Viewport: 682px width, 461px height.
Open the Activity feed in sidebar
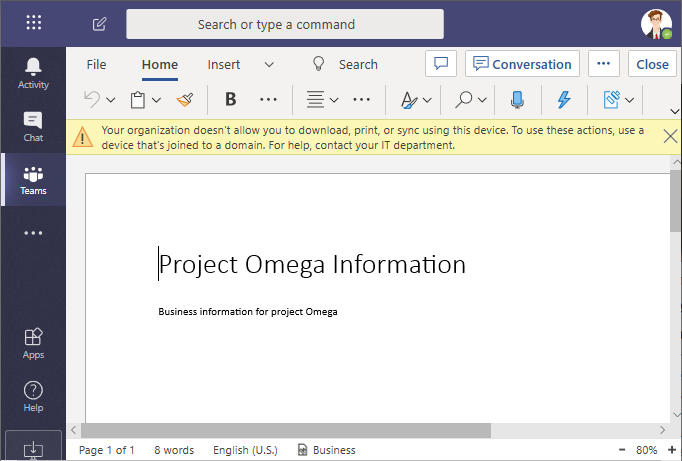33,72
